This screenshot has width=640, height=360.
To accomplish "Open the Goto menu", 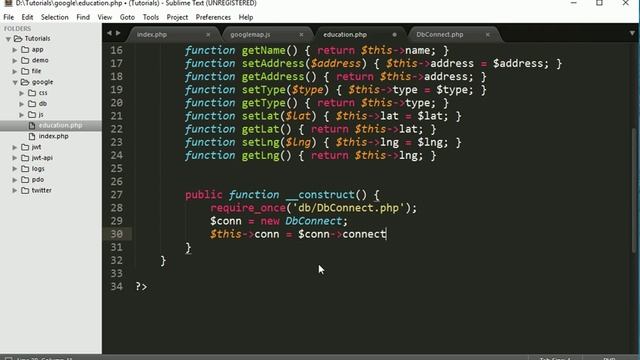I will coord(127,17).
